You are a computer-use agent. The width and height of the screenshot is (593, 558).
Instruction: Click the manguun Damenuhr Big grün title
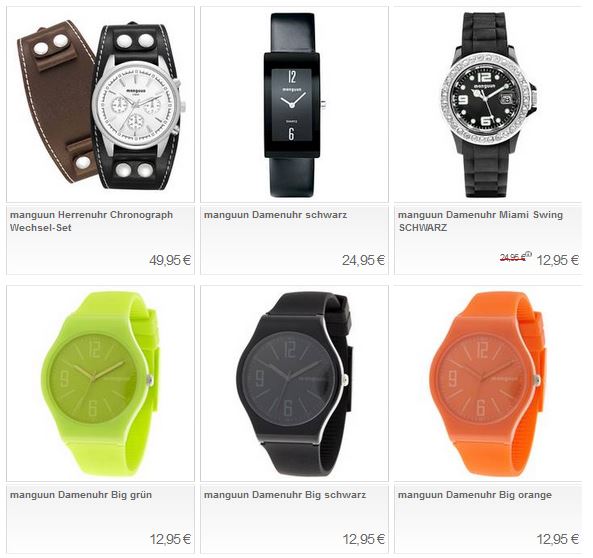[x=81, y=495]
